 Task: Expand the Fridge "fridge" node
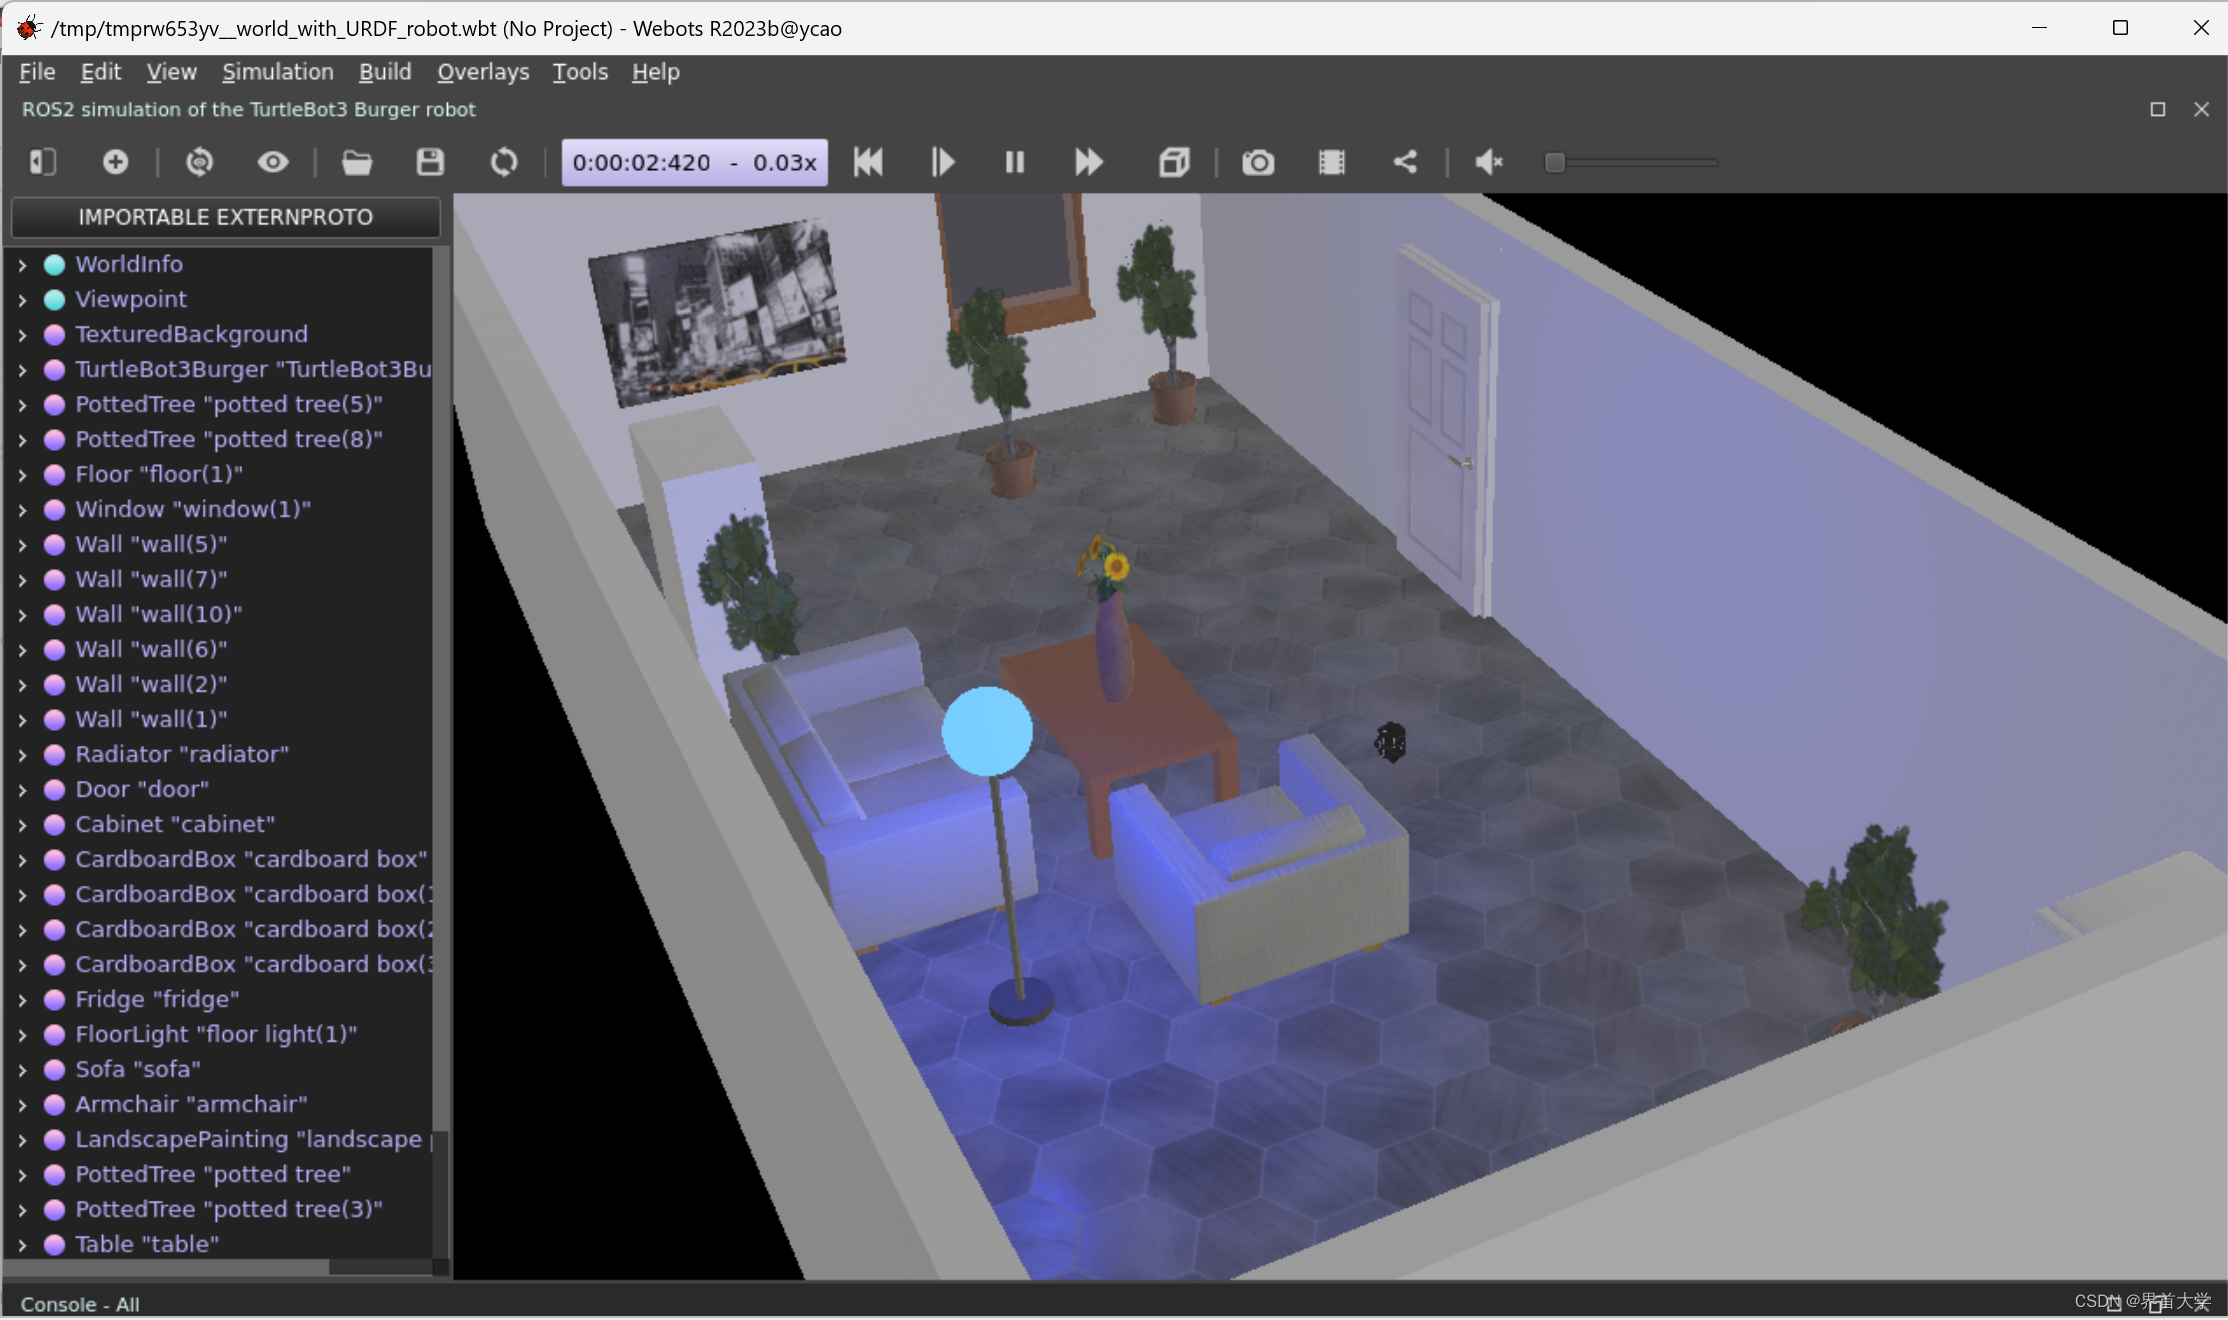(x=22, y=1000)
